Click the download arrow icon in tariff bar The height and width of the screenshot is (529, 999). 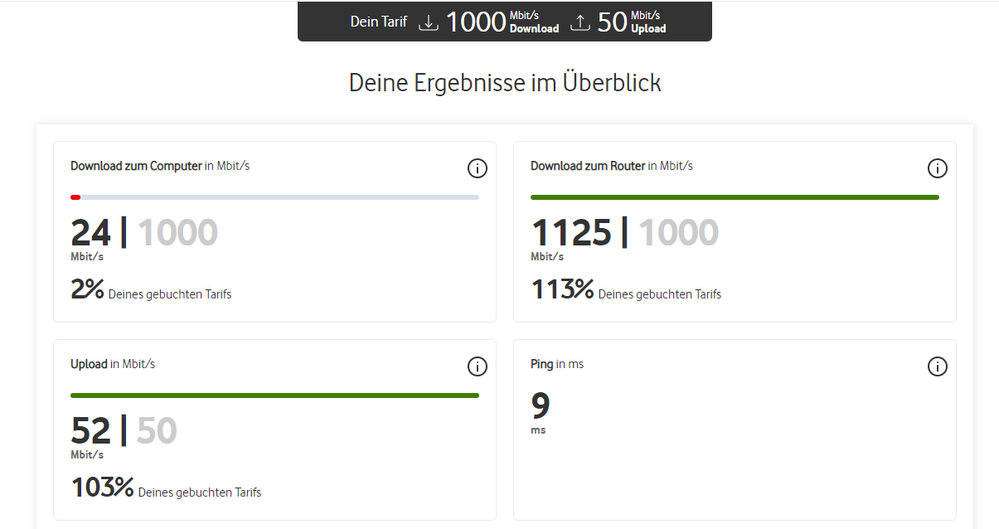[x=429, y=22]
